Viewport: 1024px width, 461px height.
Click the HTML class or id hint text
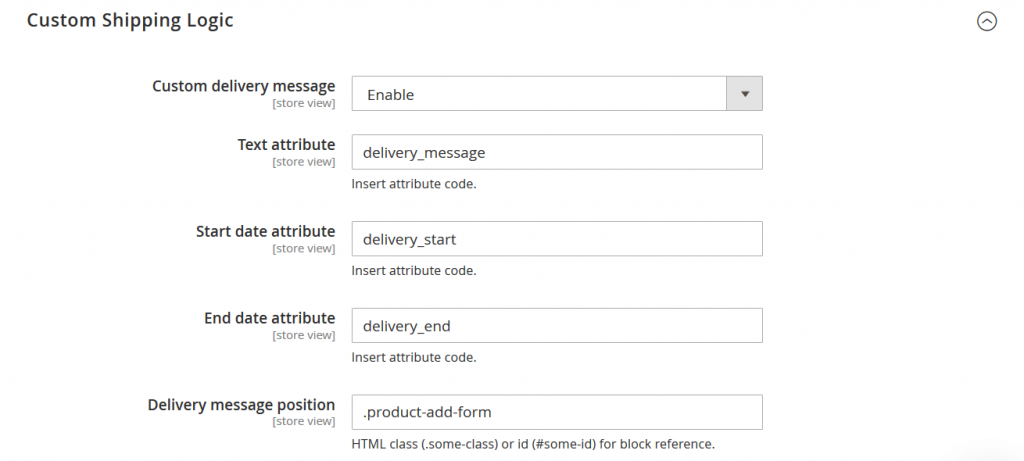pyautogui.click(x=533, y=444)
